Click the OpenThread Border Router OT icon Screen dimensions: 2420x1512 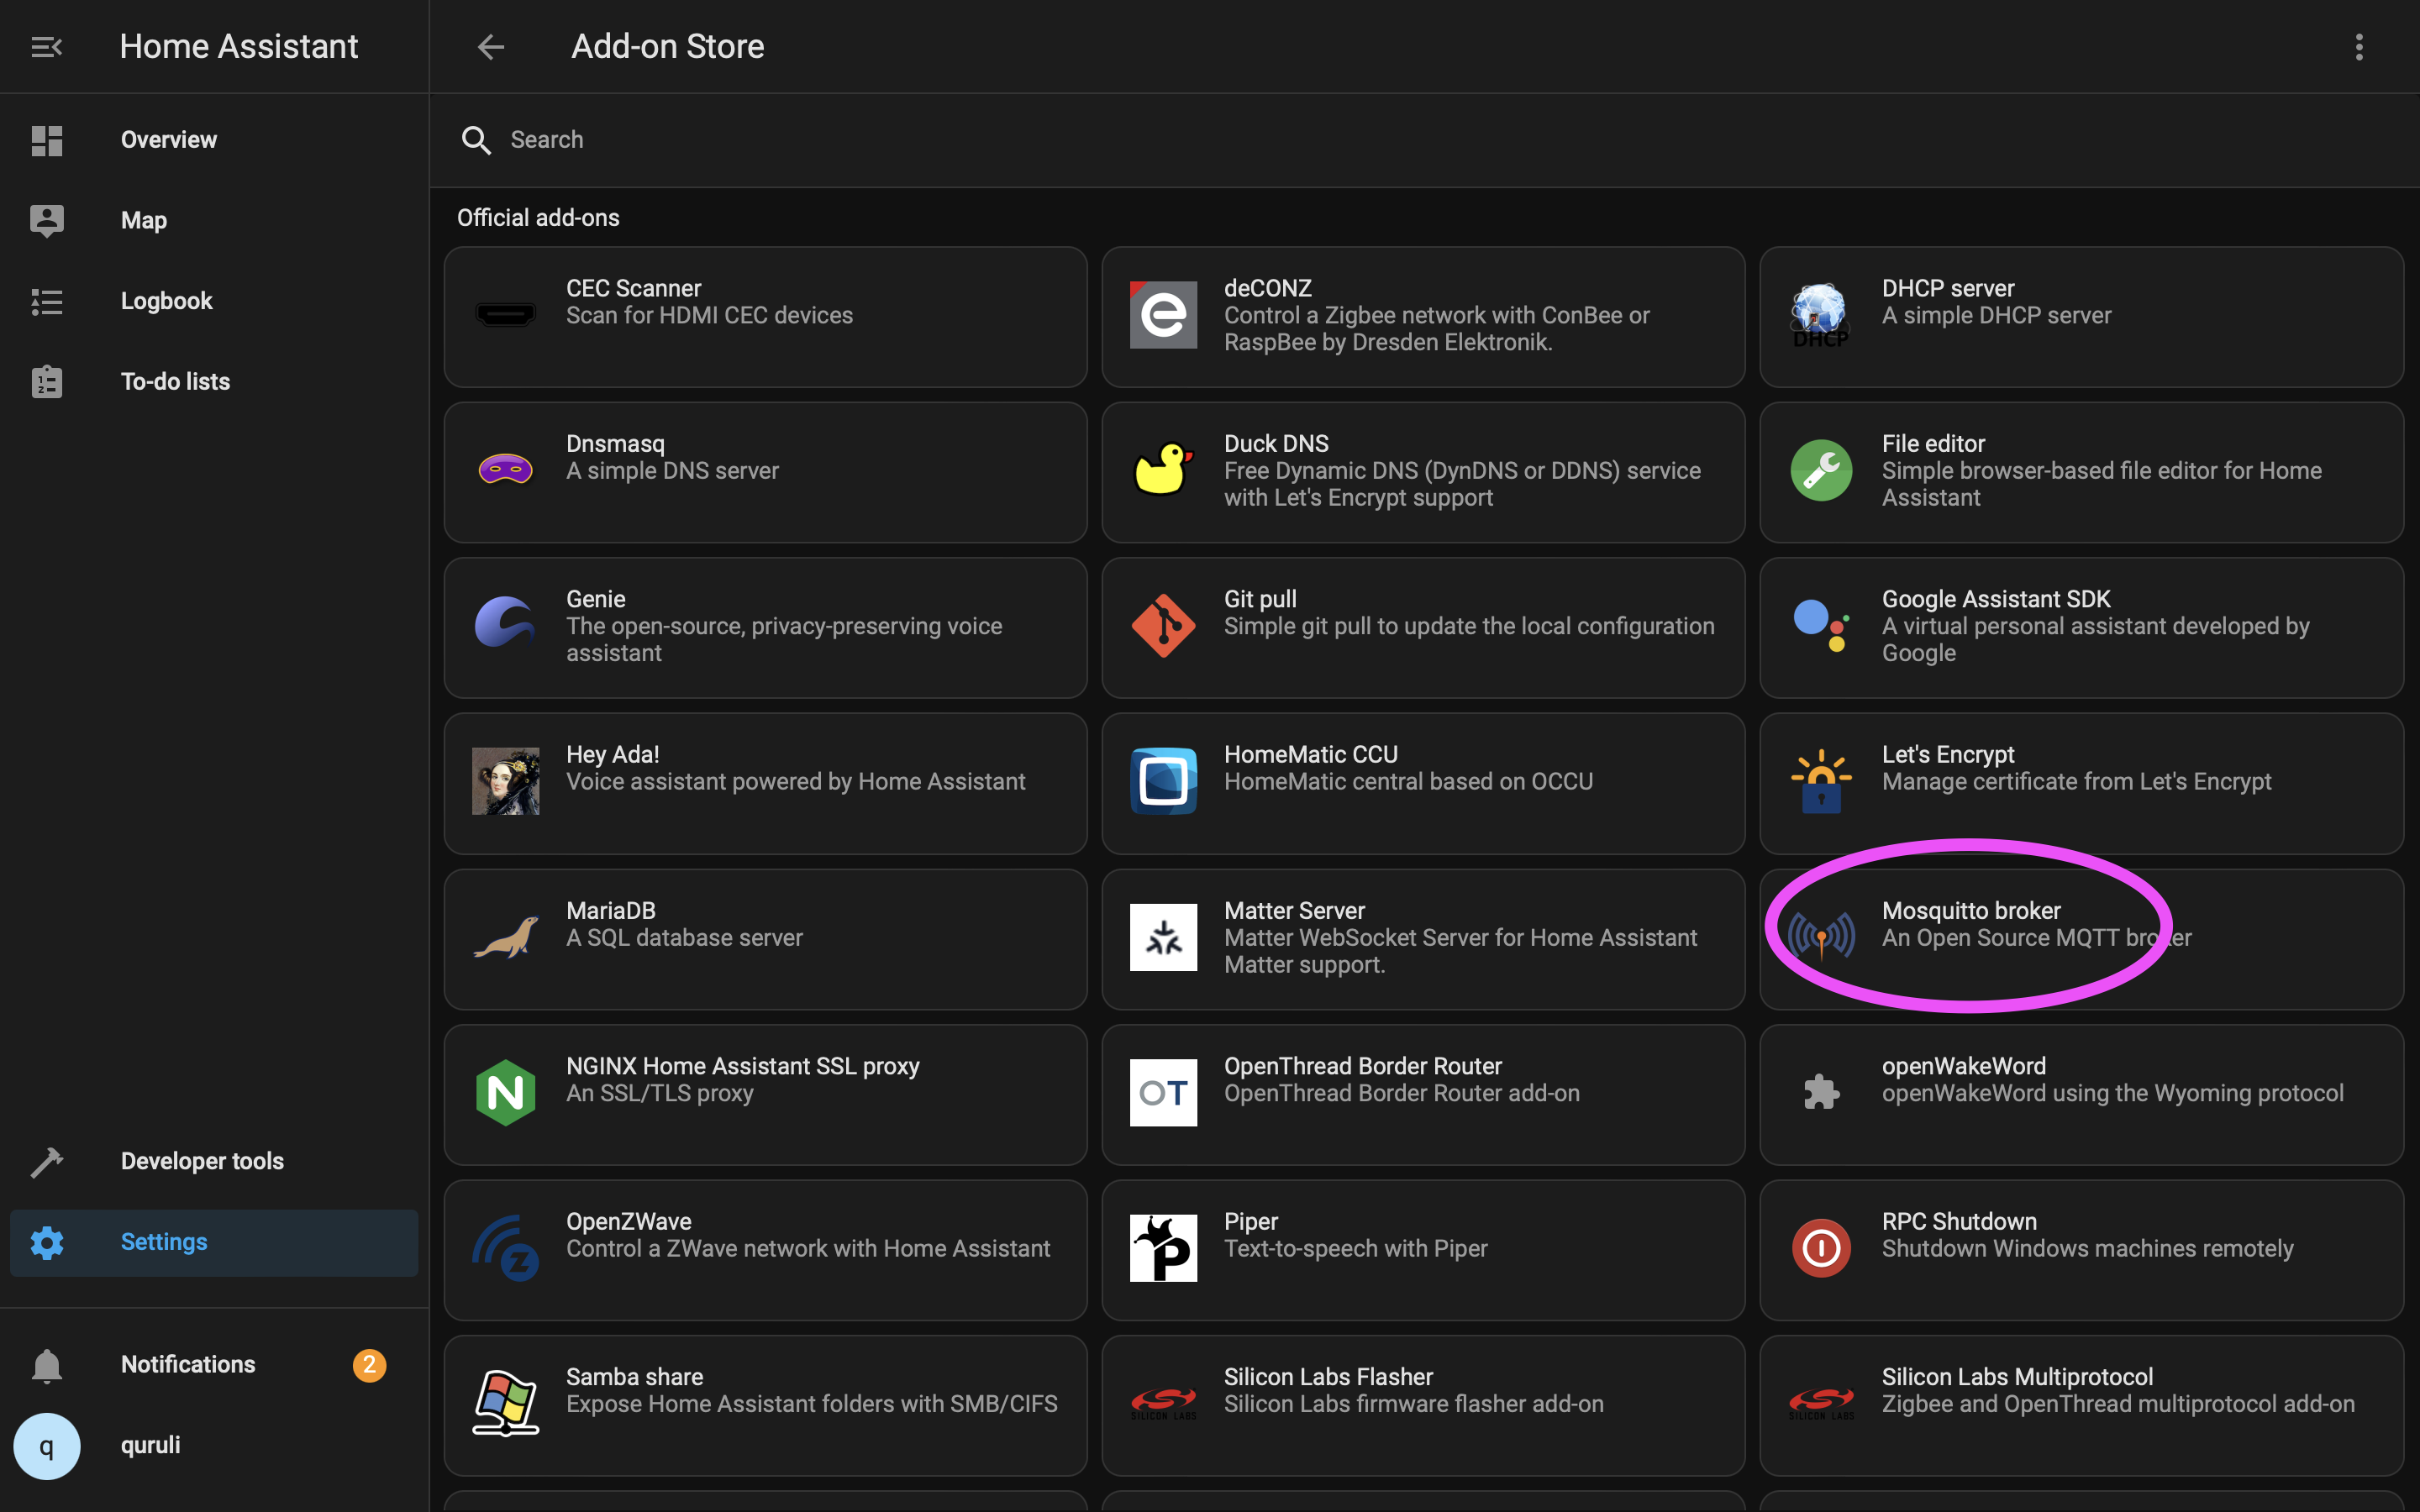(x=1163, y=1093)
